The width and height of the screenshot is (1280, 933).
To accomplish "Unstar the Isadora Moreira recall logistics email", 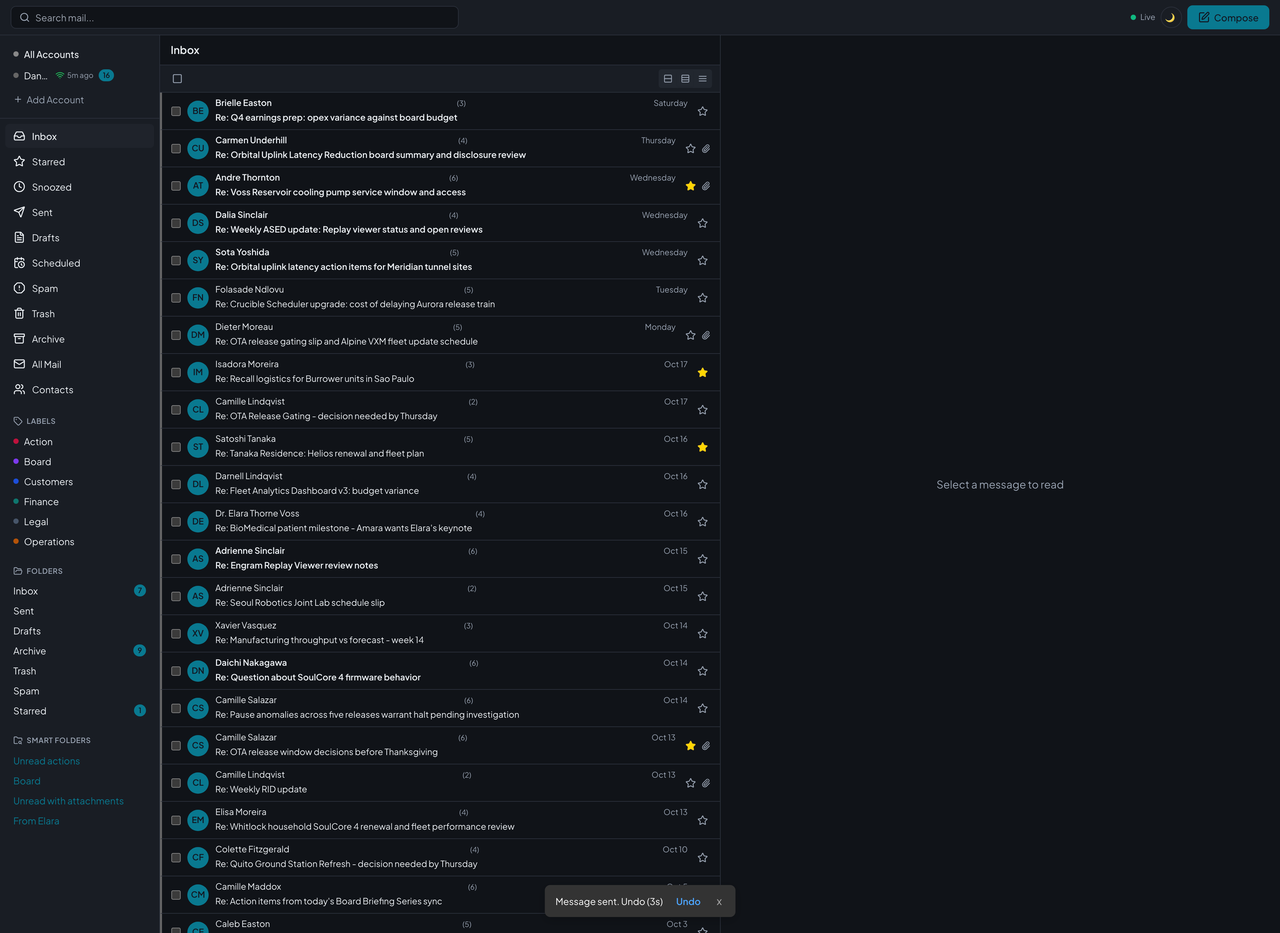I will 702,372.
